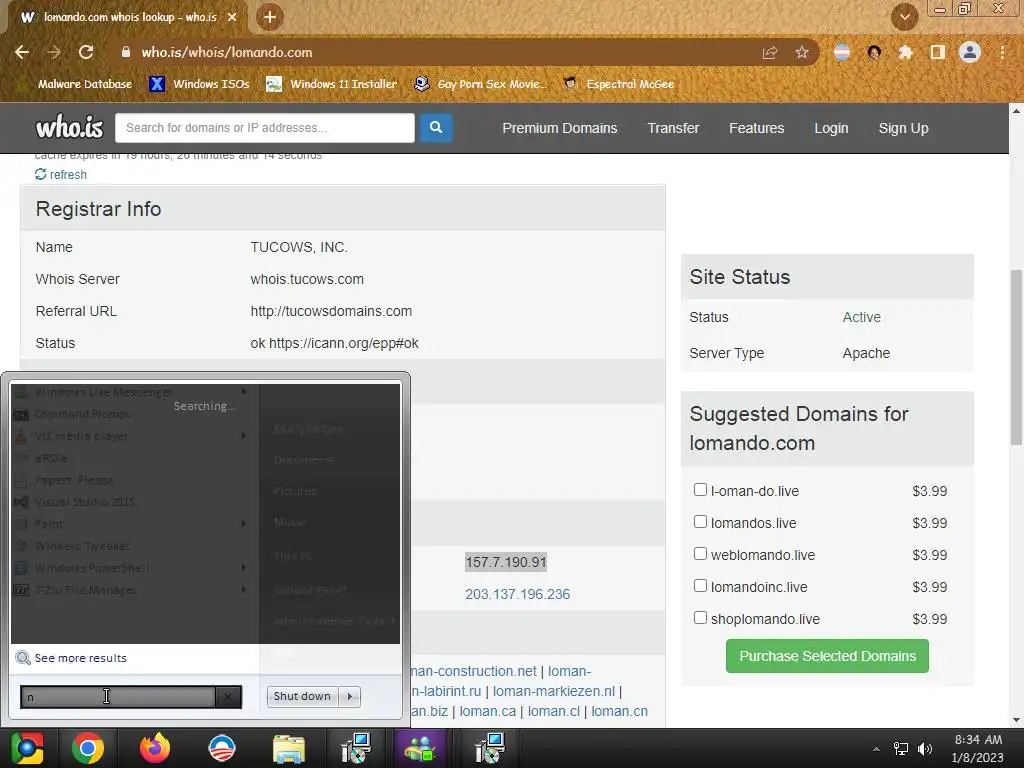
Task: Open Firefox from the taskbar
Action: pos(155,748)
